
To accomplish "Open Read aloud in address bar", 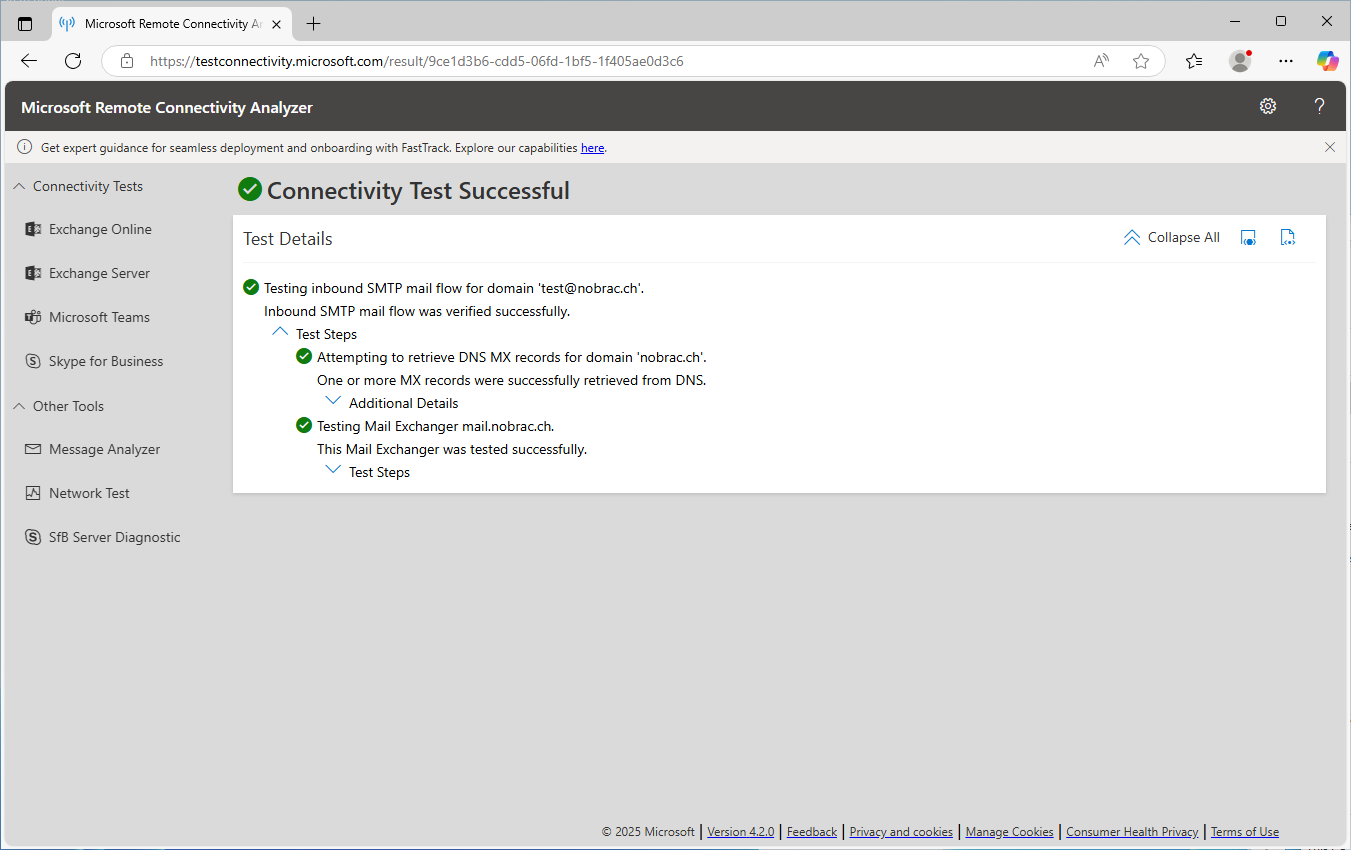I will 1101,61.
